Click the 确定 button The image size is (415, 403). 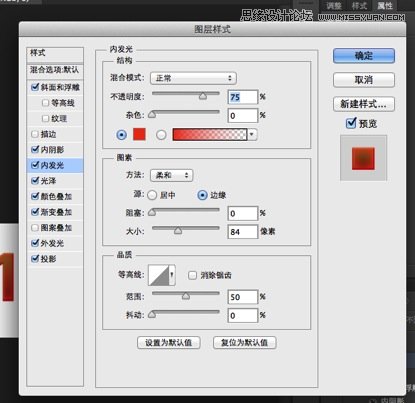tap(364, 56)
